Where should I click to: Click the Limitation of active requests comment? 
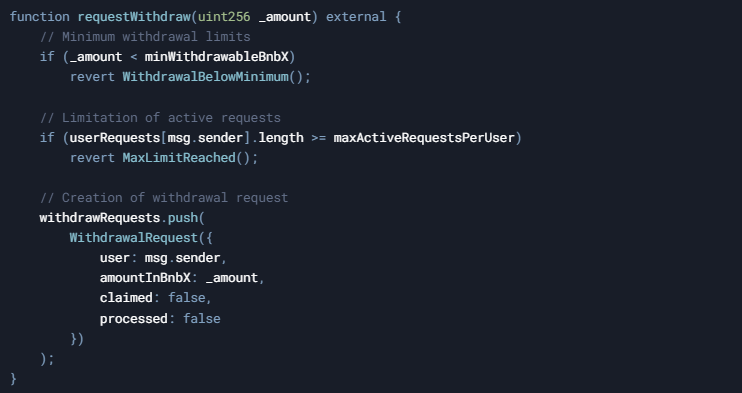pyautogui.click(x=160, y=117)
